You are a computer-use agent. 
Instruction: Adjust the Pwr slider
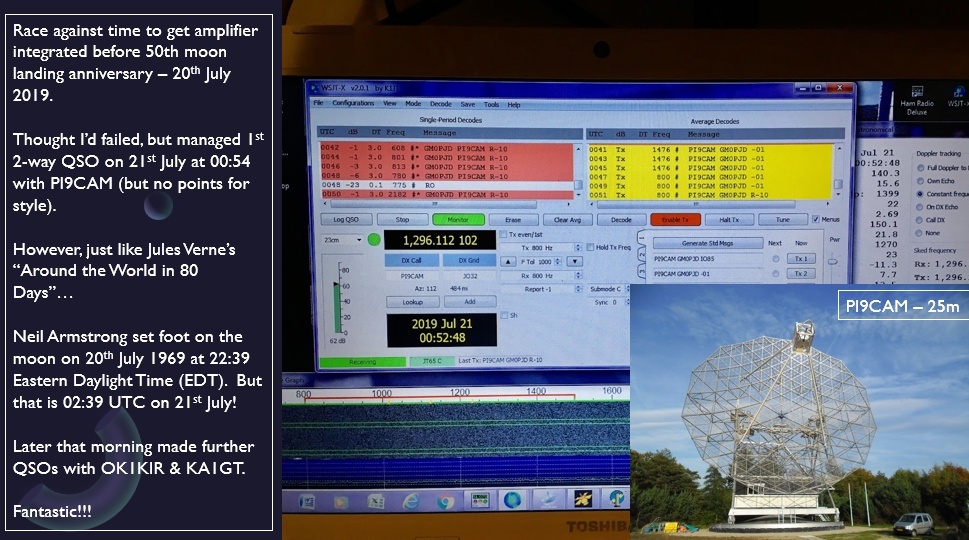pos(833,262)
